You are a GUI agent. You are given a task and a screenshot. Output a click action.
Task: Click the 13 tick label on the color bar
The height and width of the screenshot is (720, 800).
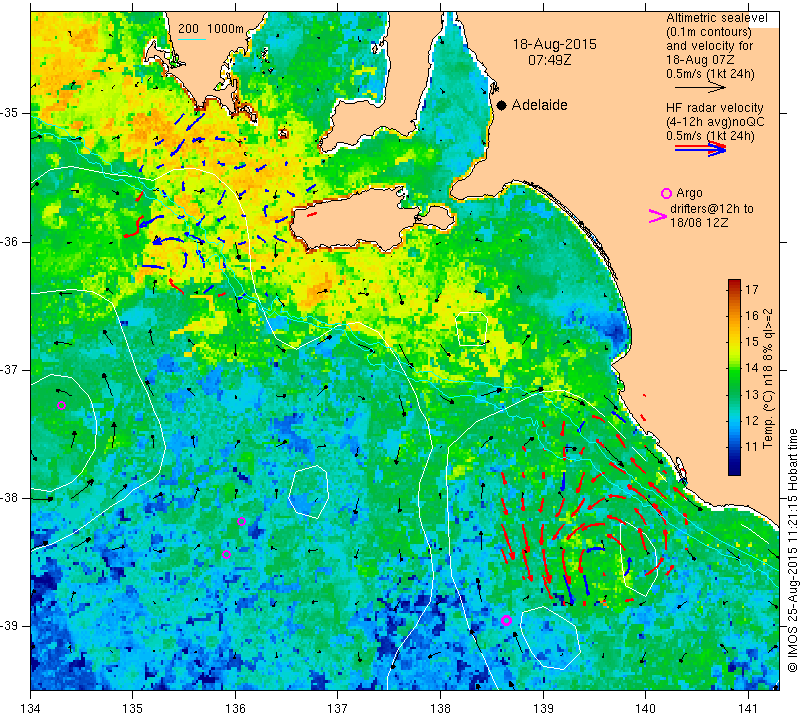point(752,394)
